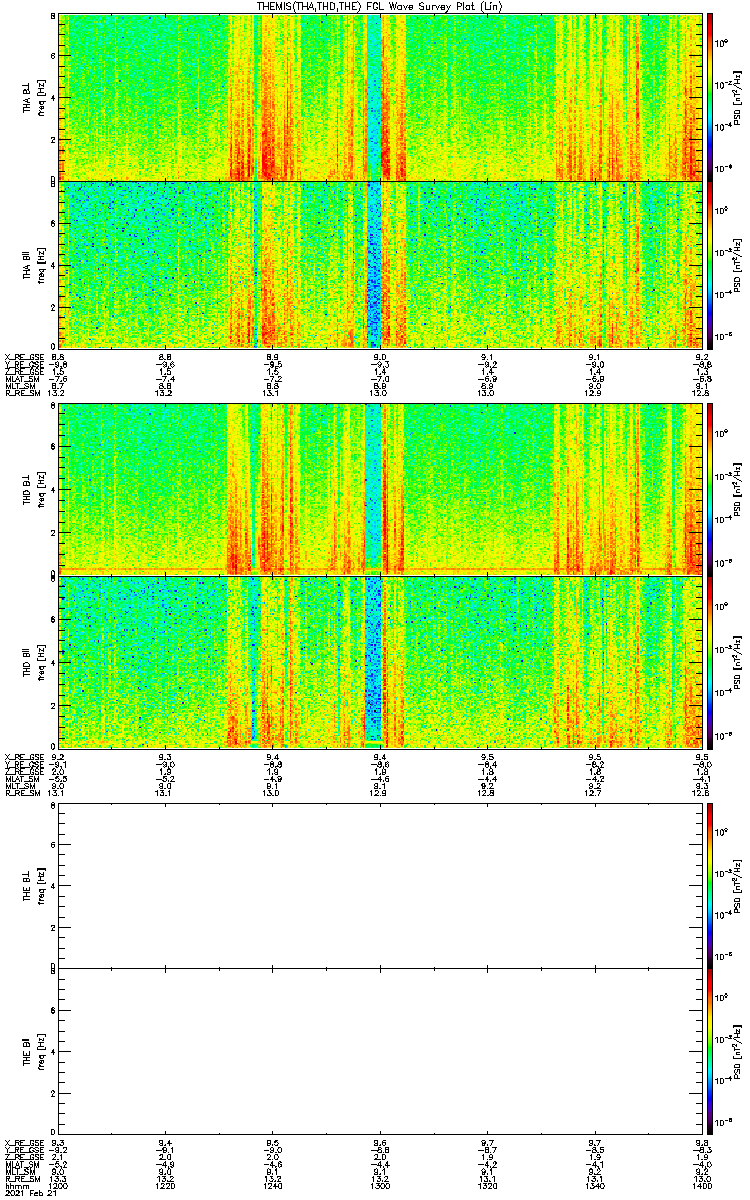750x1200 pixels.
Task: Click the PSD color bar beside THE B-perpendicular
Action: pyautogui.click(x=711, y=886)
